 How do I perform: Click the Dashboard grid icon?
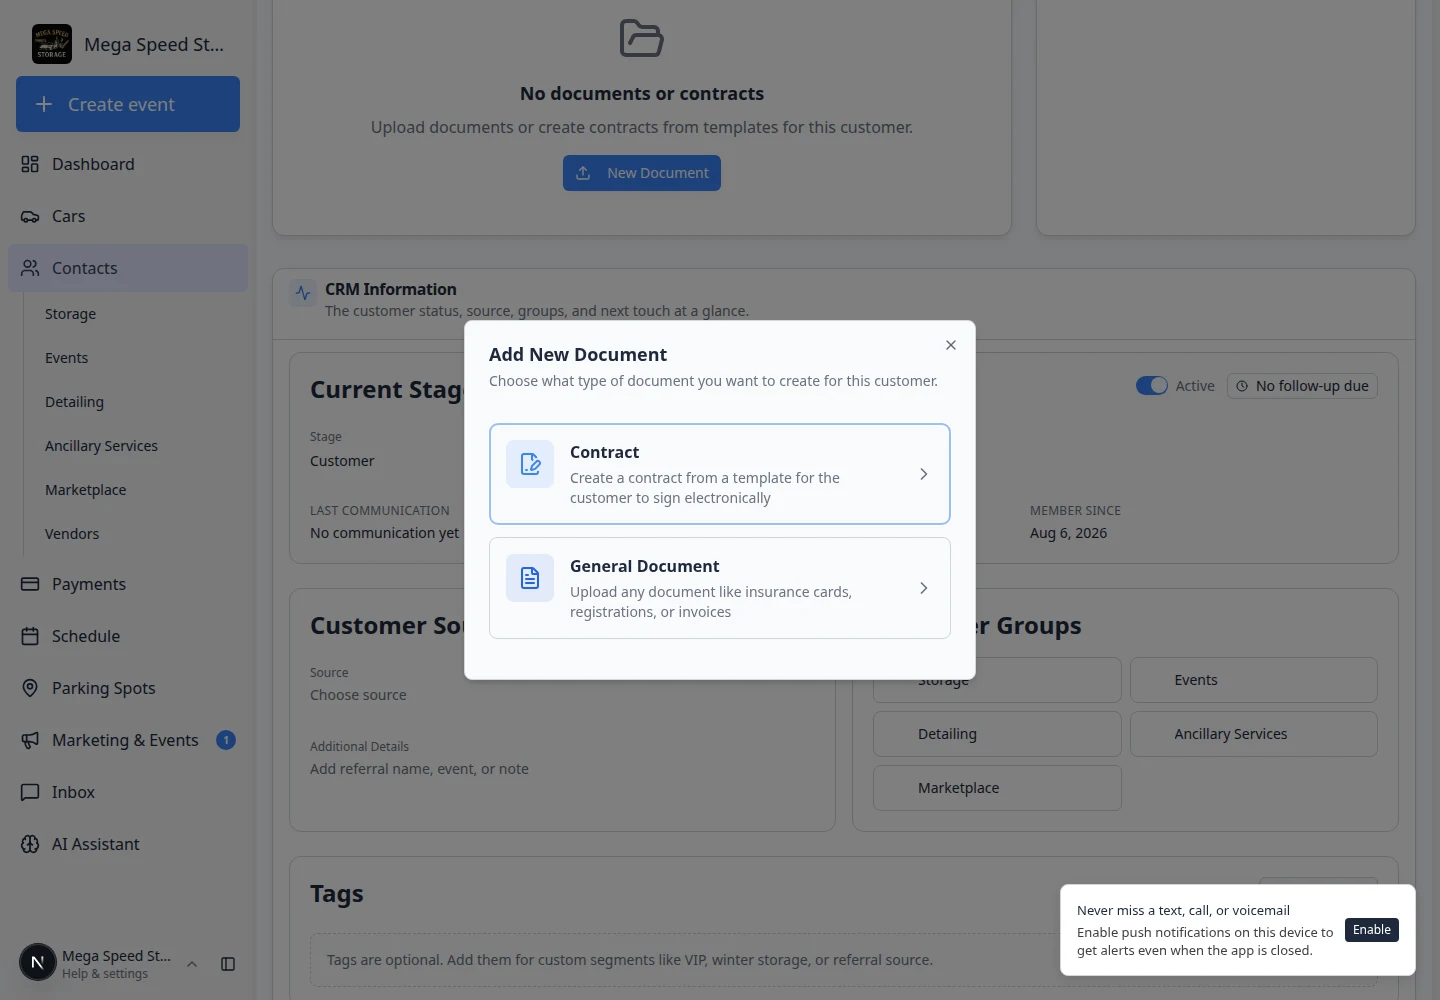pos(30,164)
